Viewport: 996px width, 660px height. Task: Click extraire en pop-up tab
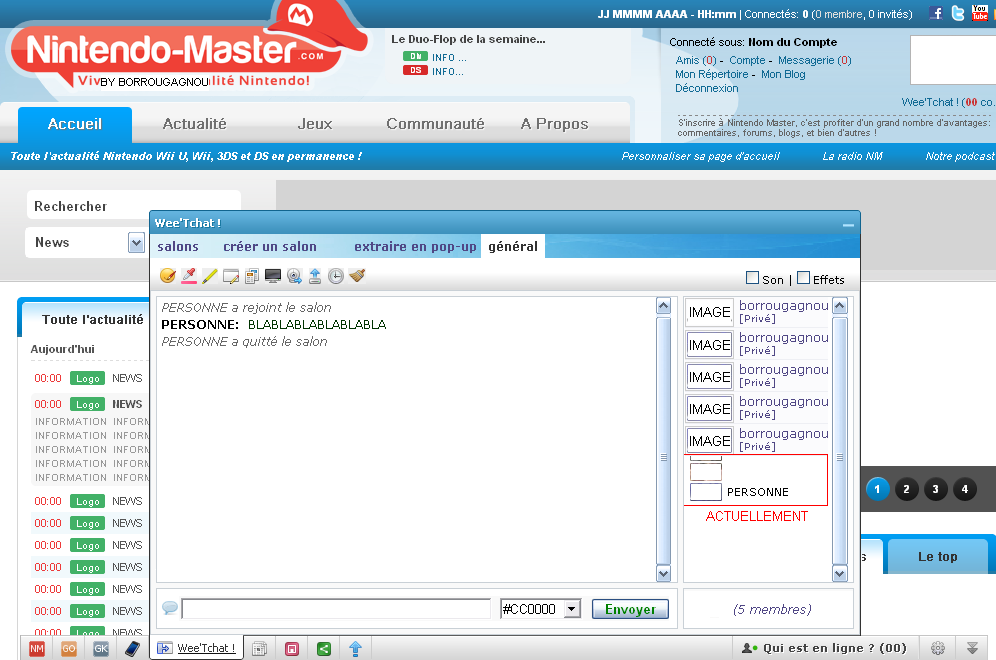coord(415,246)
